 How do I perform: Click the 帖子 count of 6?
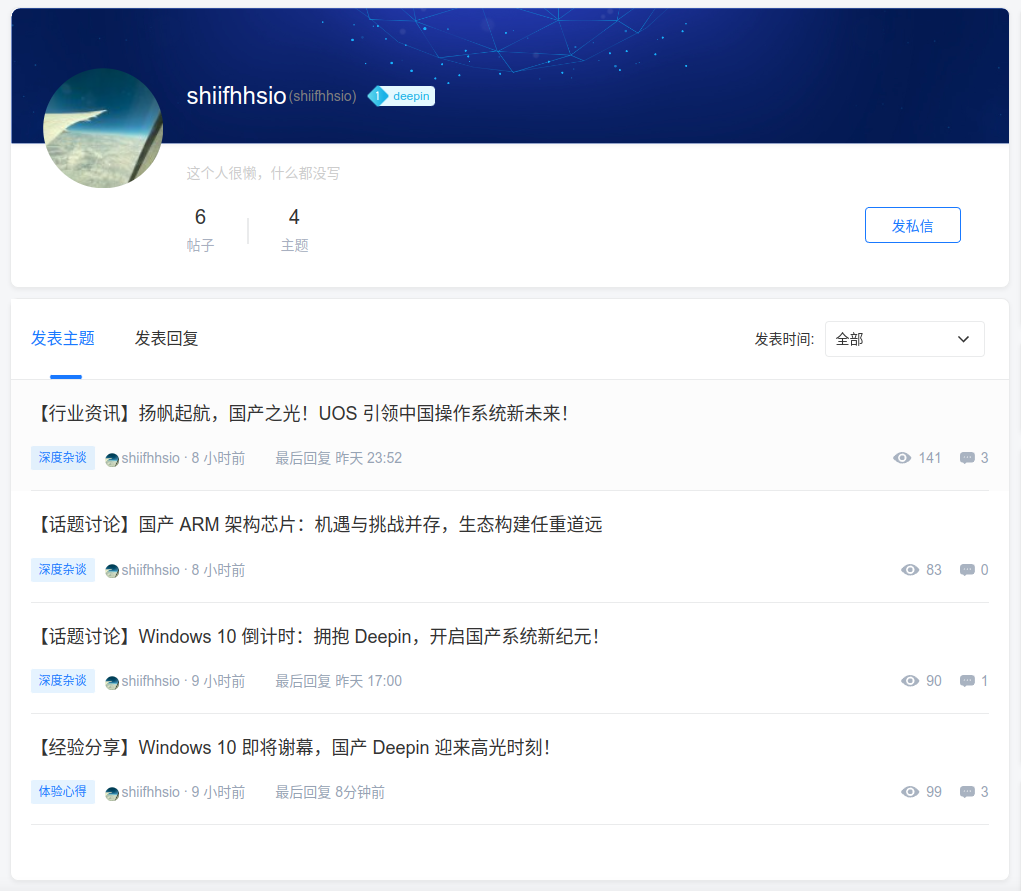pos(200,229)
